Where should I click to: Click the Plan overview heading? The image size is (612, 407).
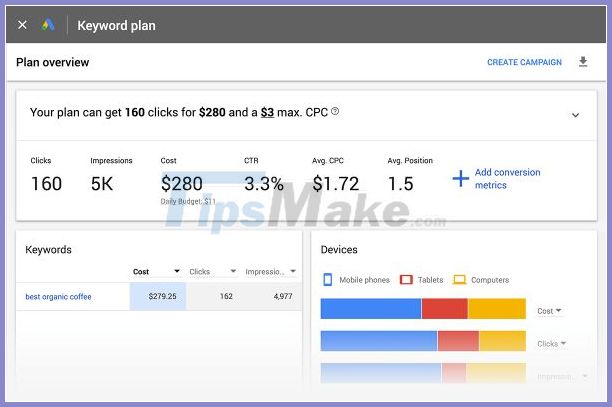[x=52, y=62]
